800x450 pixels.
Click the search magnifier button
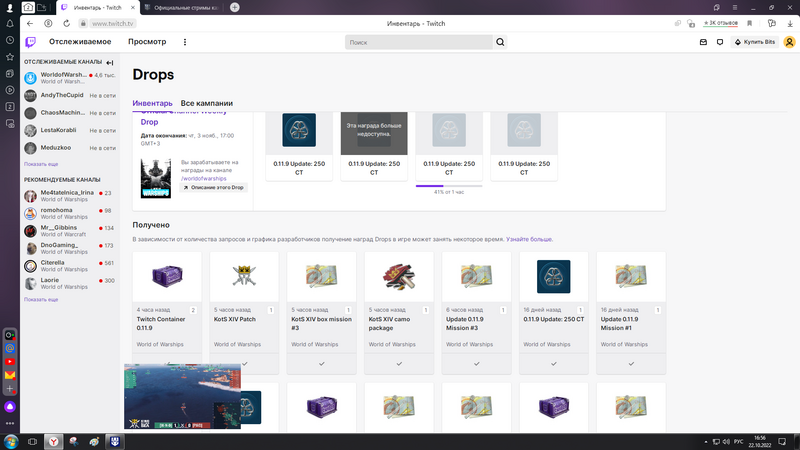[x=500, y=42]
